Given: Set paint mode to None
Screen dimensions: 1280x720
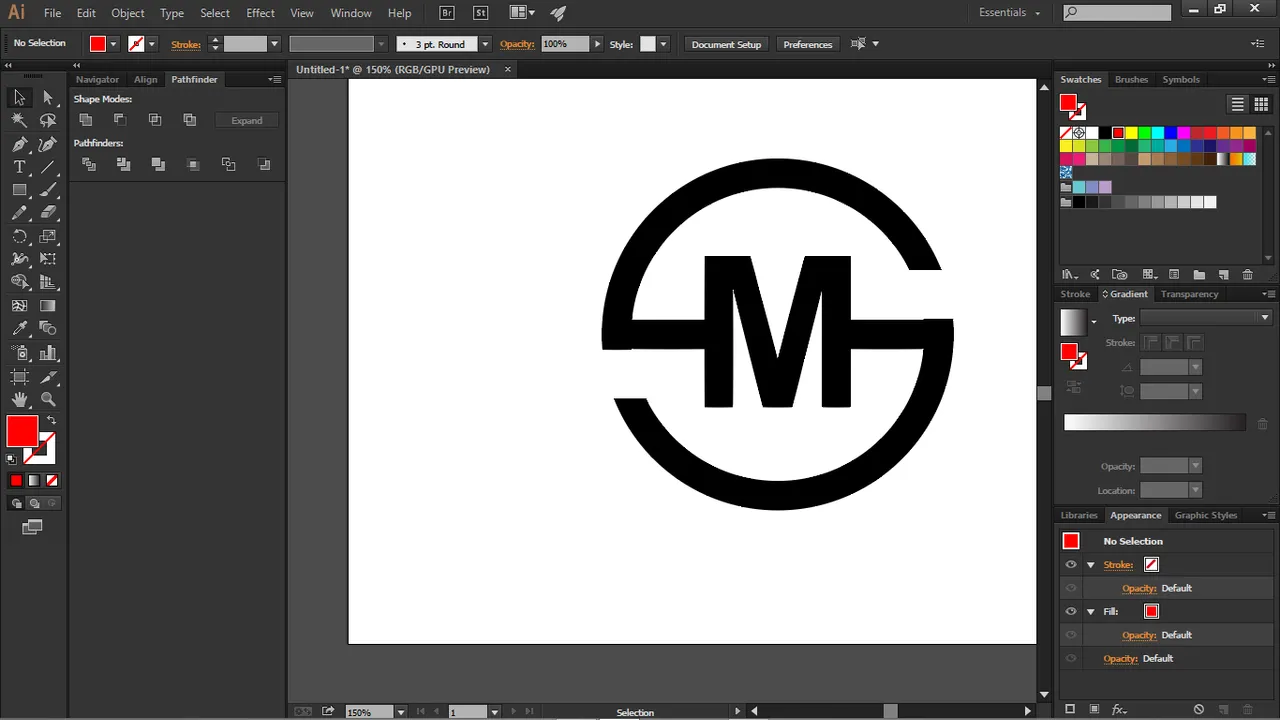Looking at the screenshot, I should 52,481.
